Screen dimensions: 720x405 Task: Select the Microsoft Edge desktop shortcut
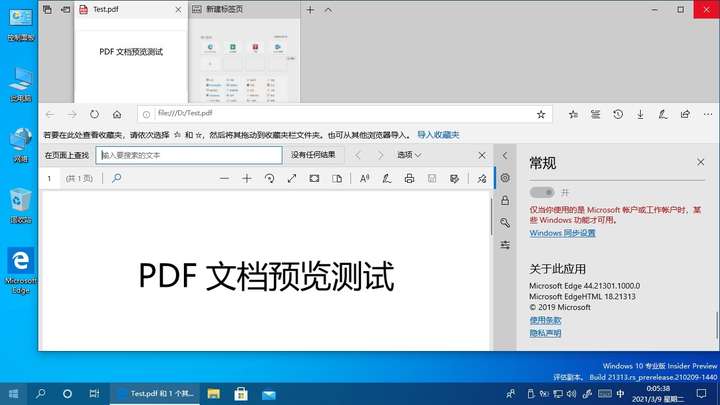click(20, 271)
